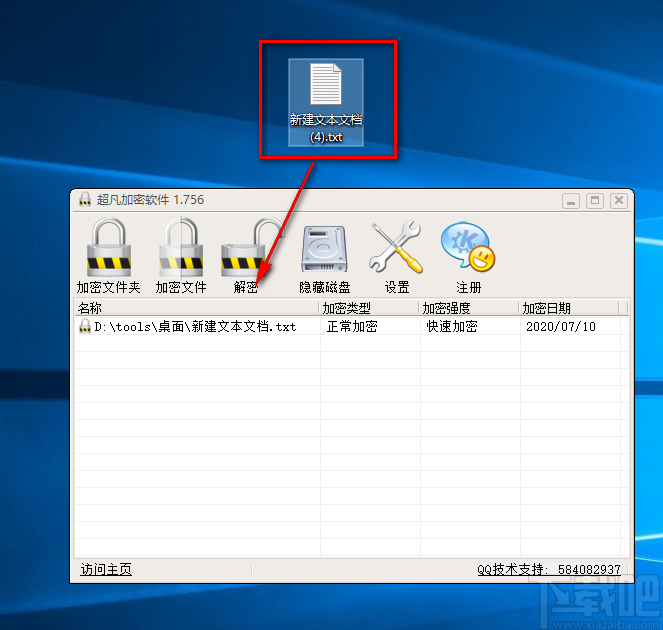The width and height of the screenshot is (663, 630).
Task: Click the padlock icon in the title bar
Action: tap(85, 199)
